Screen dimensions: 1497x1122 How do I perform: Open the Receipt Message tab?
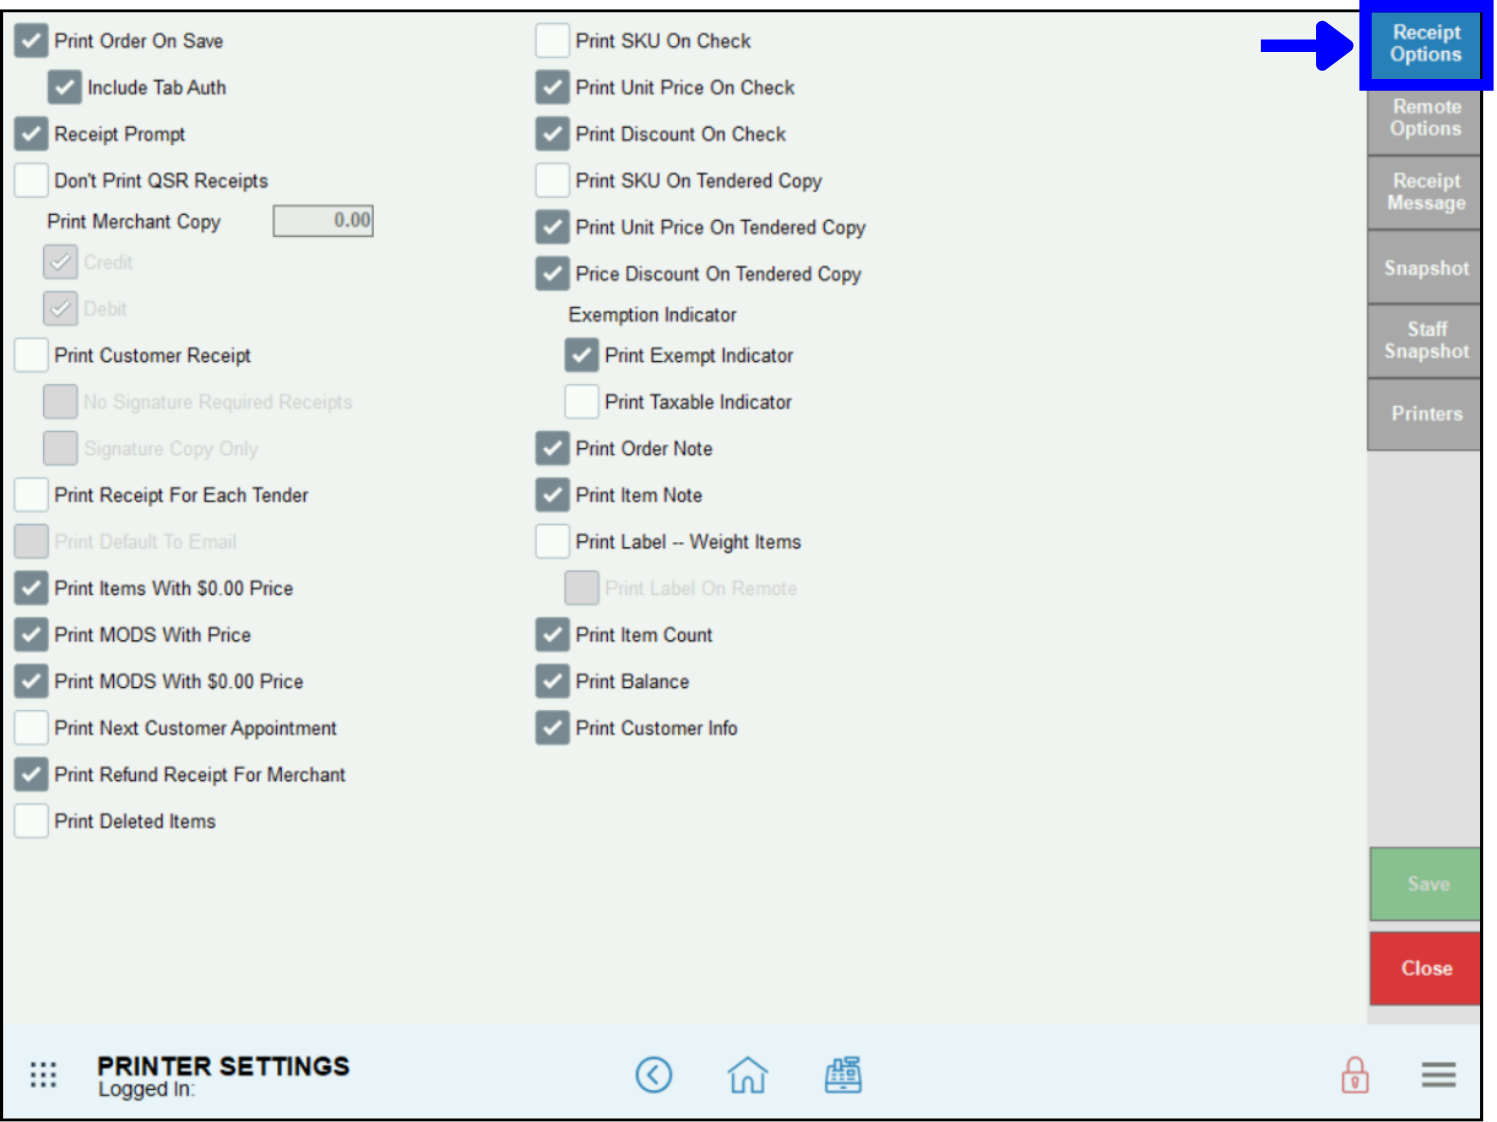pos(1424,192)
